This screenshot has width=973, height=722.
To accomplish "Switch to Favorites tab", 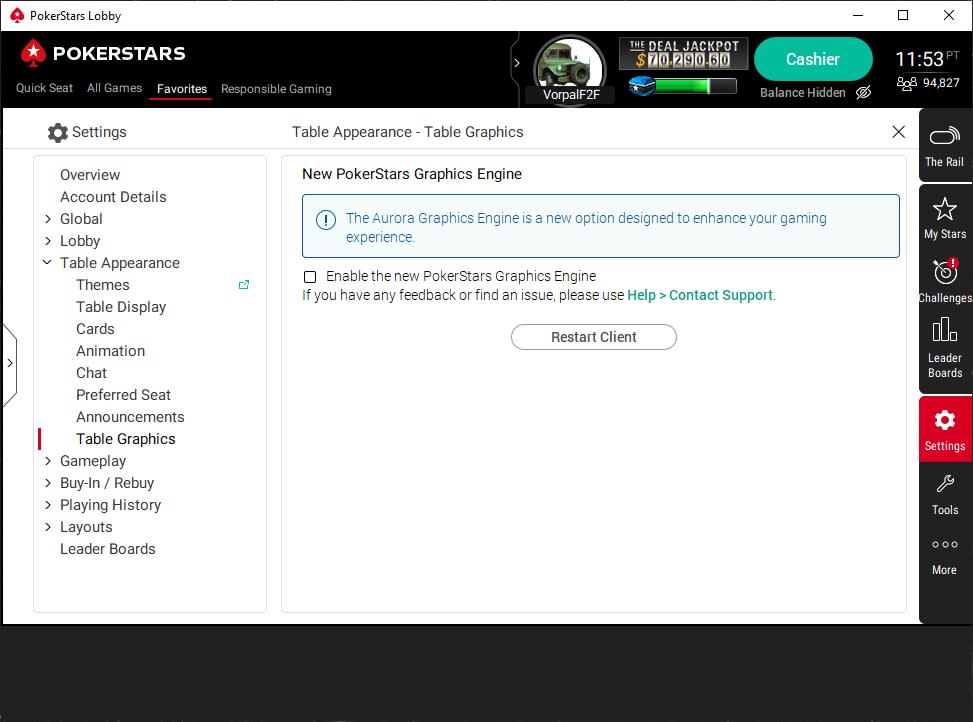I will tap(182, 89).
